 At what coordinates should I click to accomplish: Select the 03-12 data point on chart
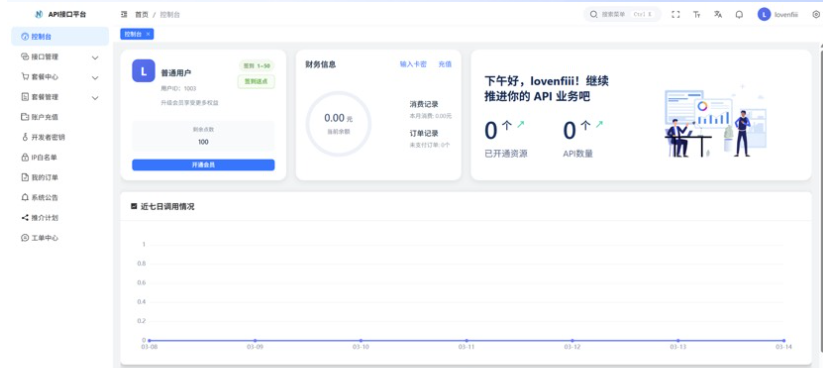[x=572, y=341]
